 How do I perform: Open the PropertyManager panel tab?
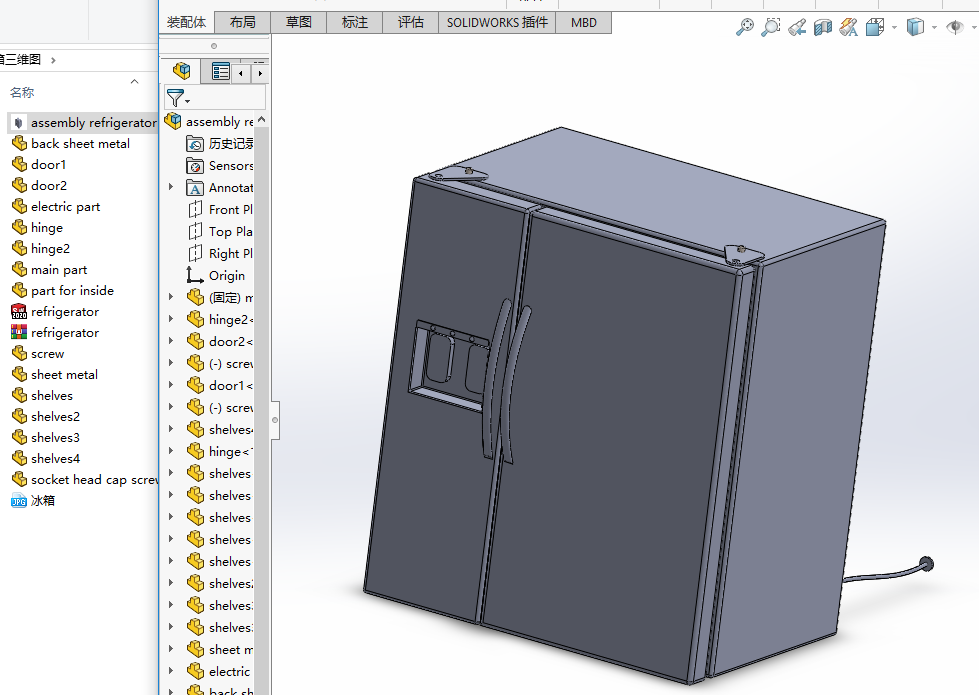coord(220,72)
